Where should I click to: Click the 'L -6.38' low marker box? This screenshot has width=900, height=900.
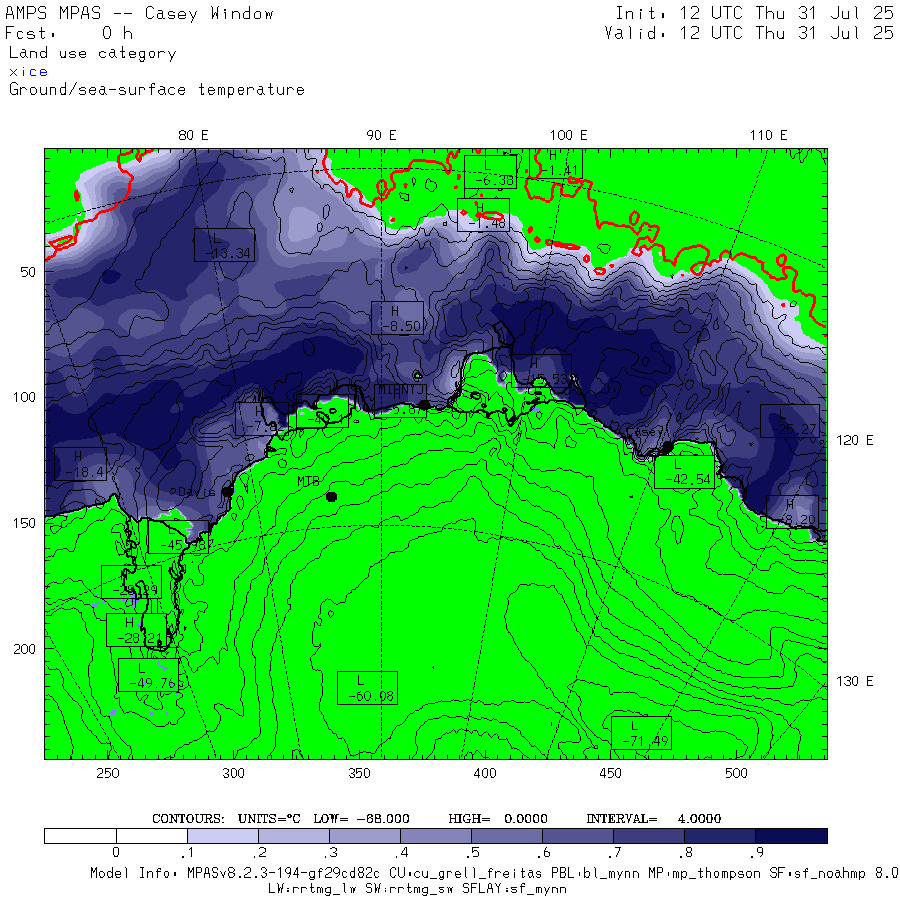(x=490, y=172)
